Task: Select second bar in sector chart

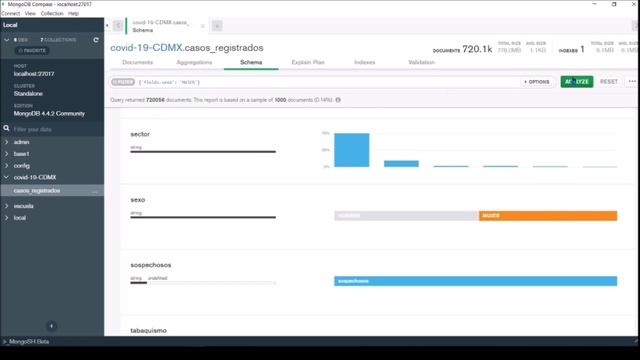Action: coord(401,164)
